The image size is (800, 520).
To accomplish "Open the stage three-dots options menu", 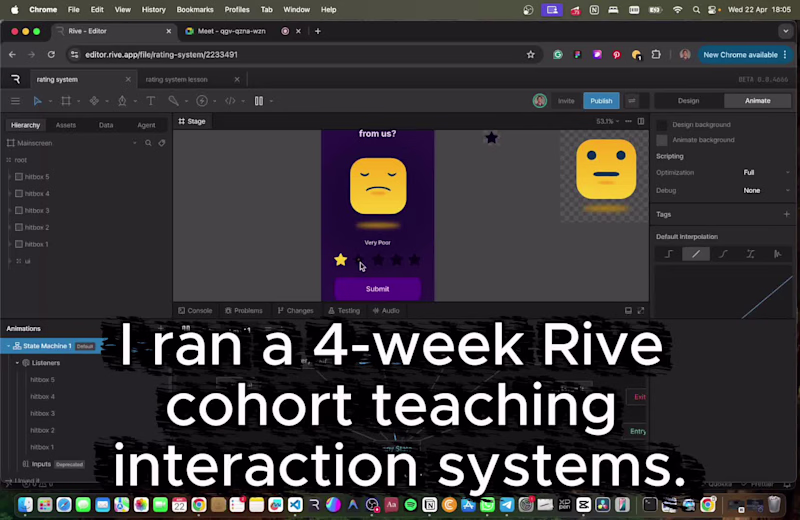I will [x=629, y=121].
